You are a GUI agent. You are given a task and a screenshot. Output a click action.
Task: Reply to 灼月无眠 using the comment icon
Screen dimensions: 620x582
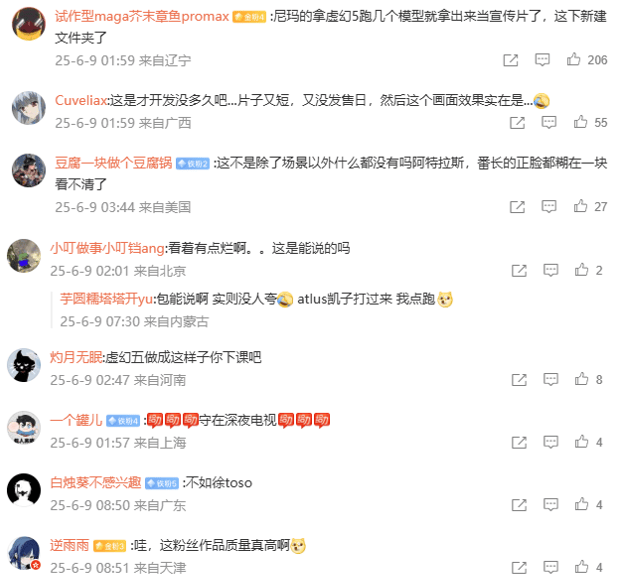pos(550,379)
